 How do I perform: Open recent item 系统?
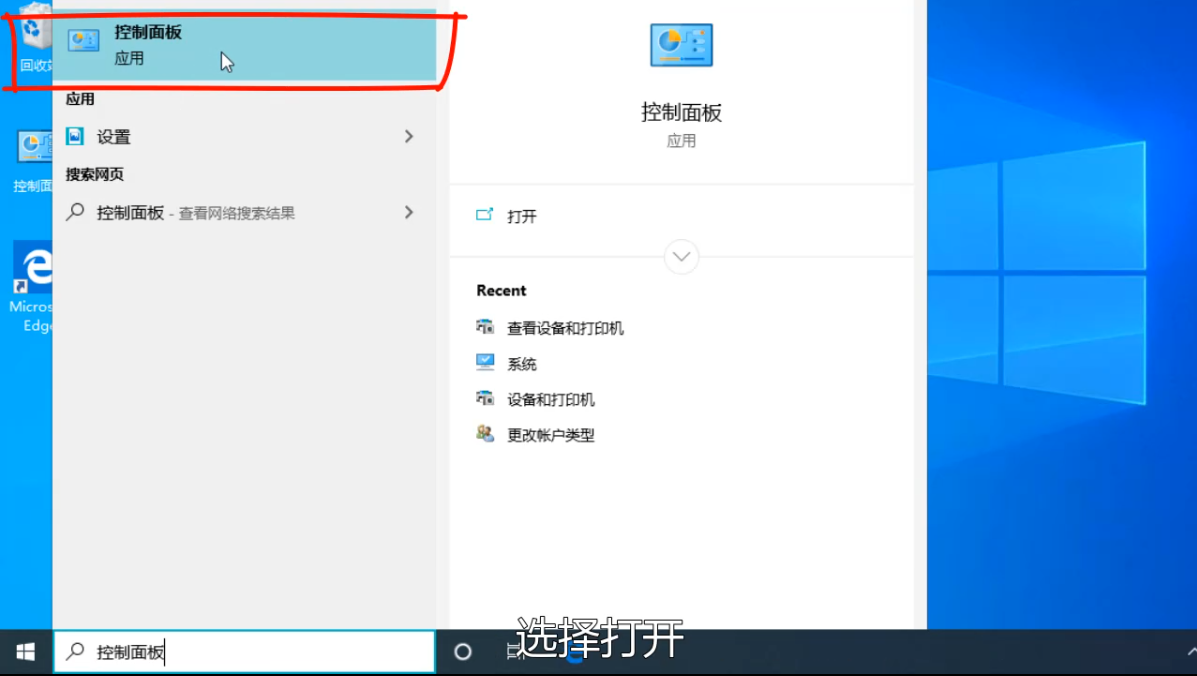[521, 364]
